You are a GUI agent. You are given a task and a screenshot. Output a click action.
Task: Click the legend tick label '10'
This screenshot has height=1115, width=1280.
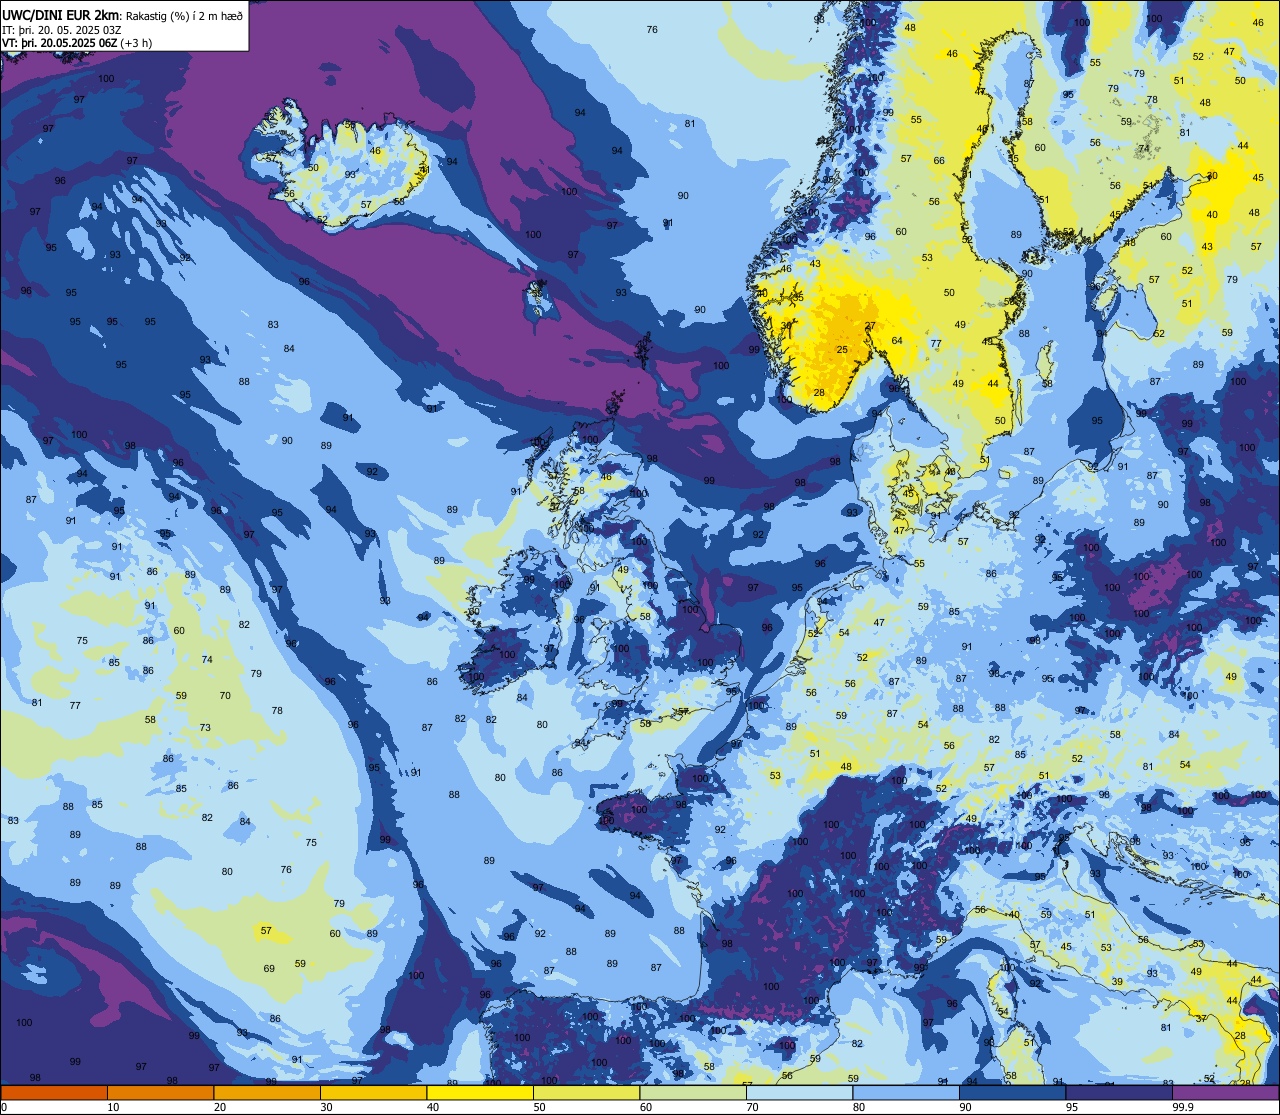pyautogui.click(x=113, y=1107)
